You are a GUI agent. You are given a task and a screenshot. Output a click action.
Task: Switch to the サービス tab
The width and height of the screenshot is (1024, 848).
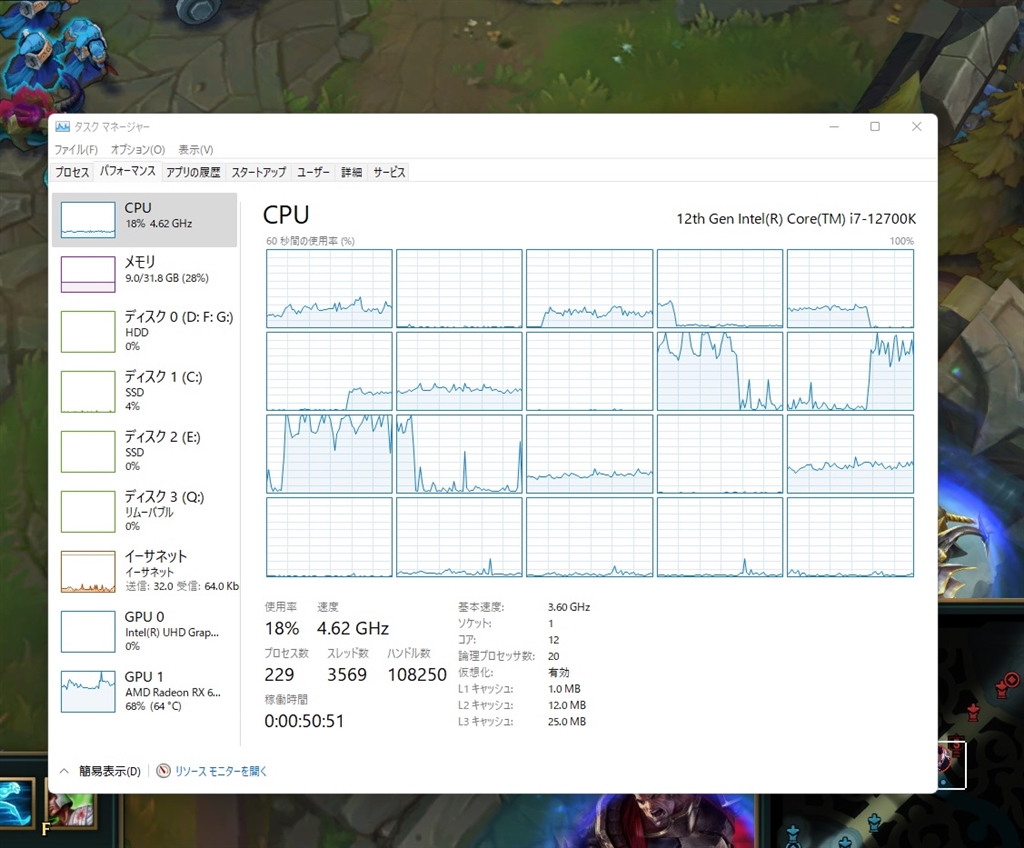(389, 172)
